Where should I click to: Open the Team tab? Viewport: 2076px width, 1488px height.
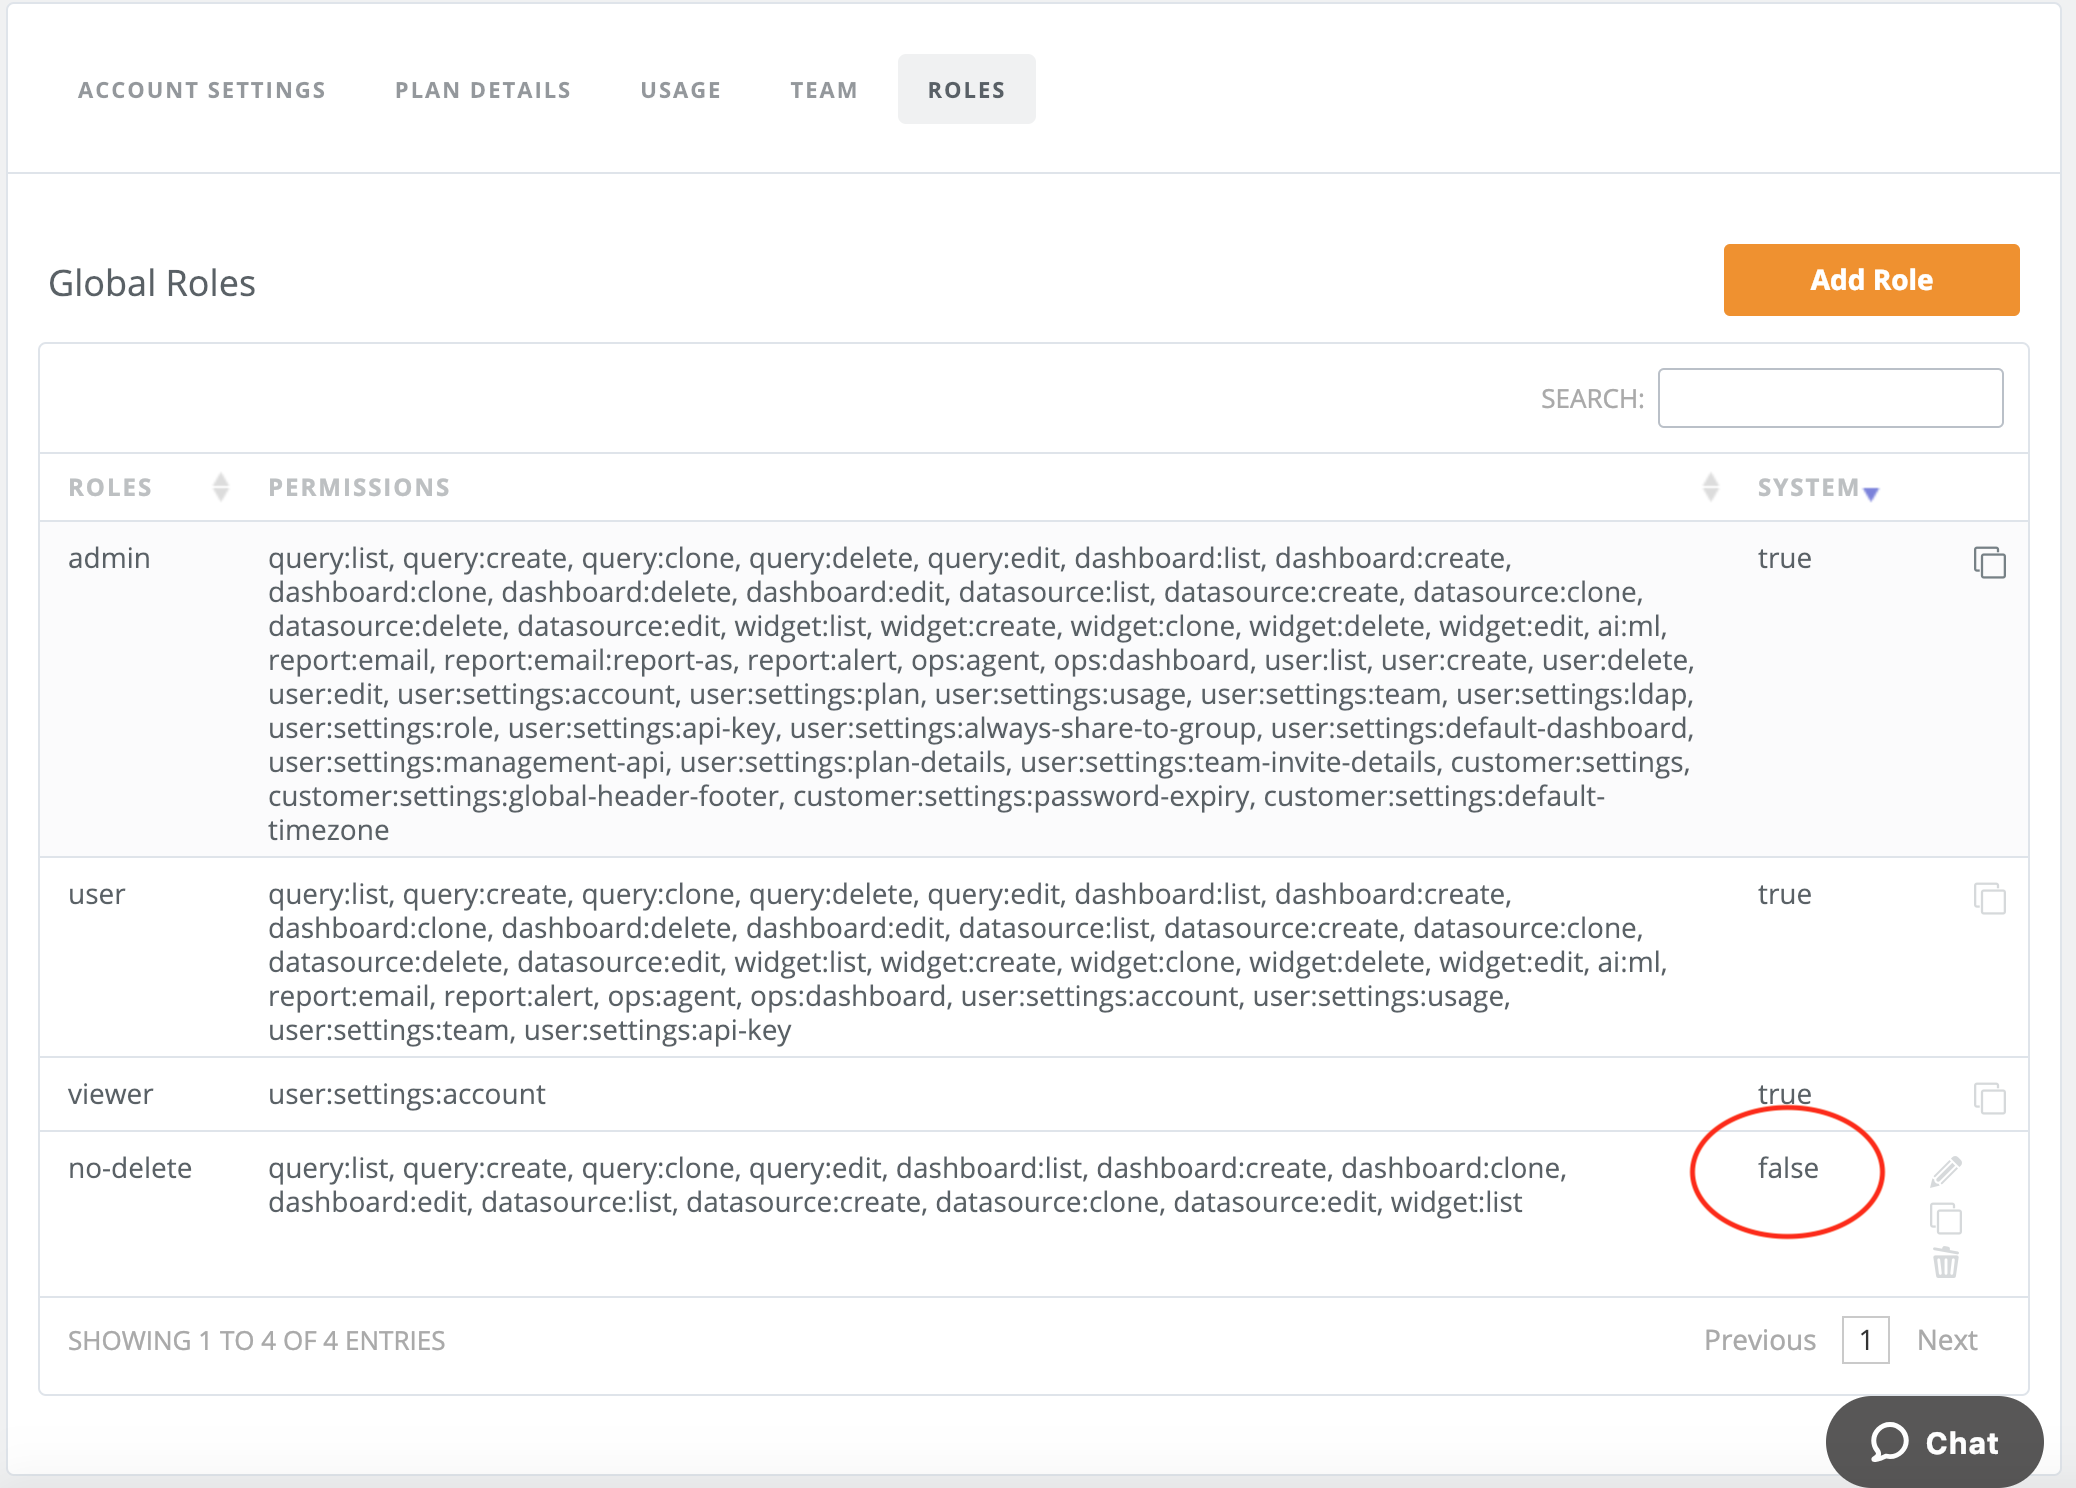pos(824,90)
